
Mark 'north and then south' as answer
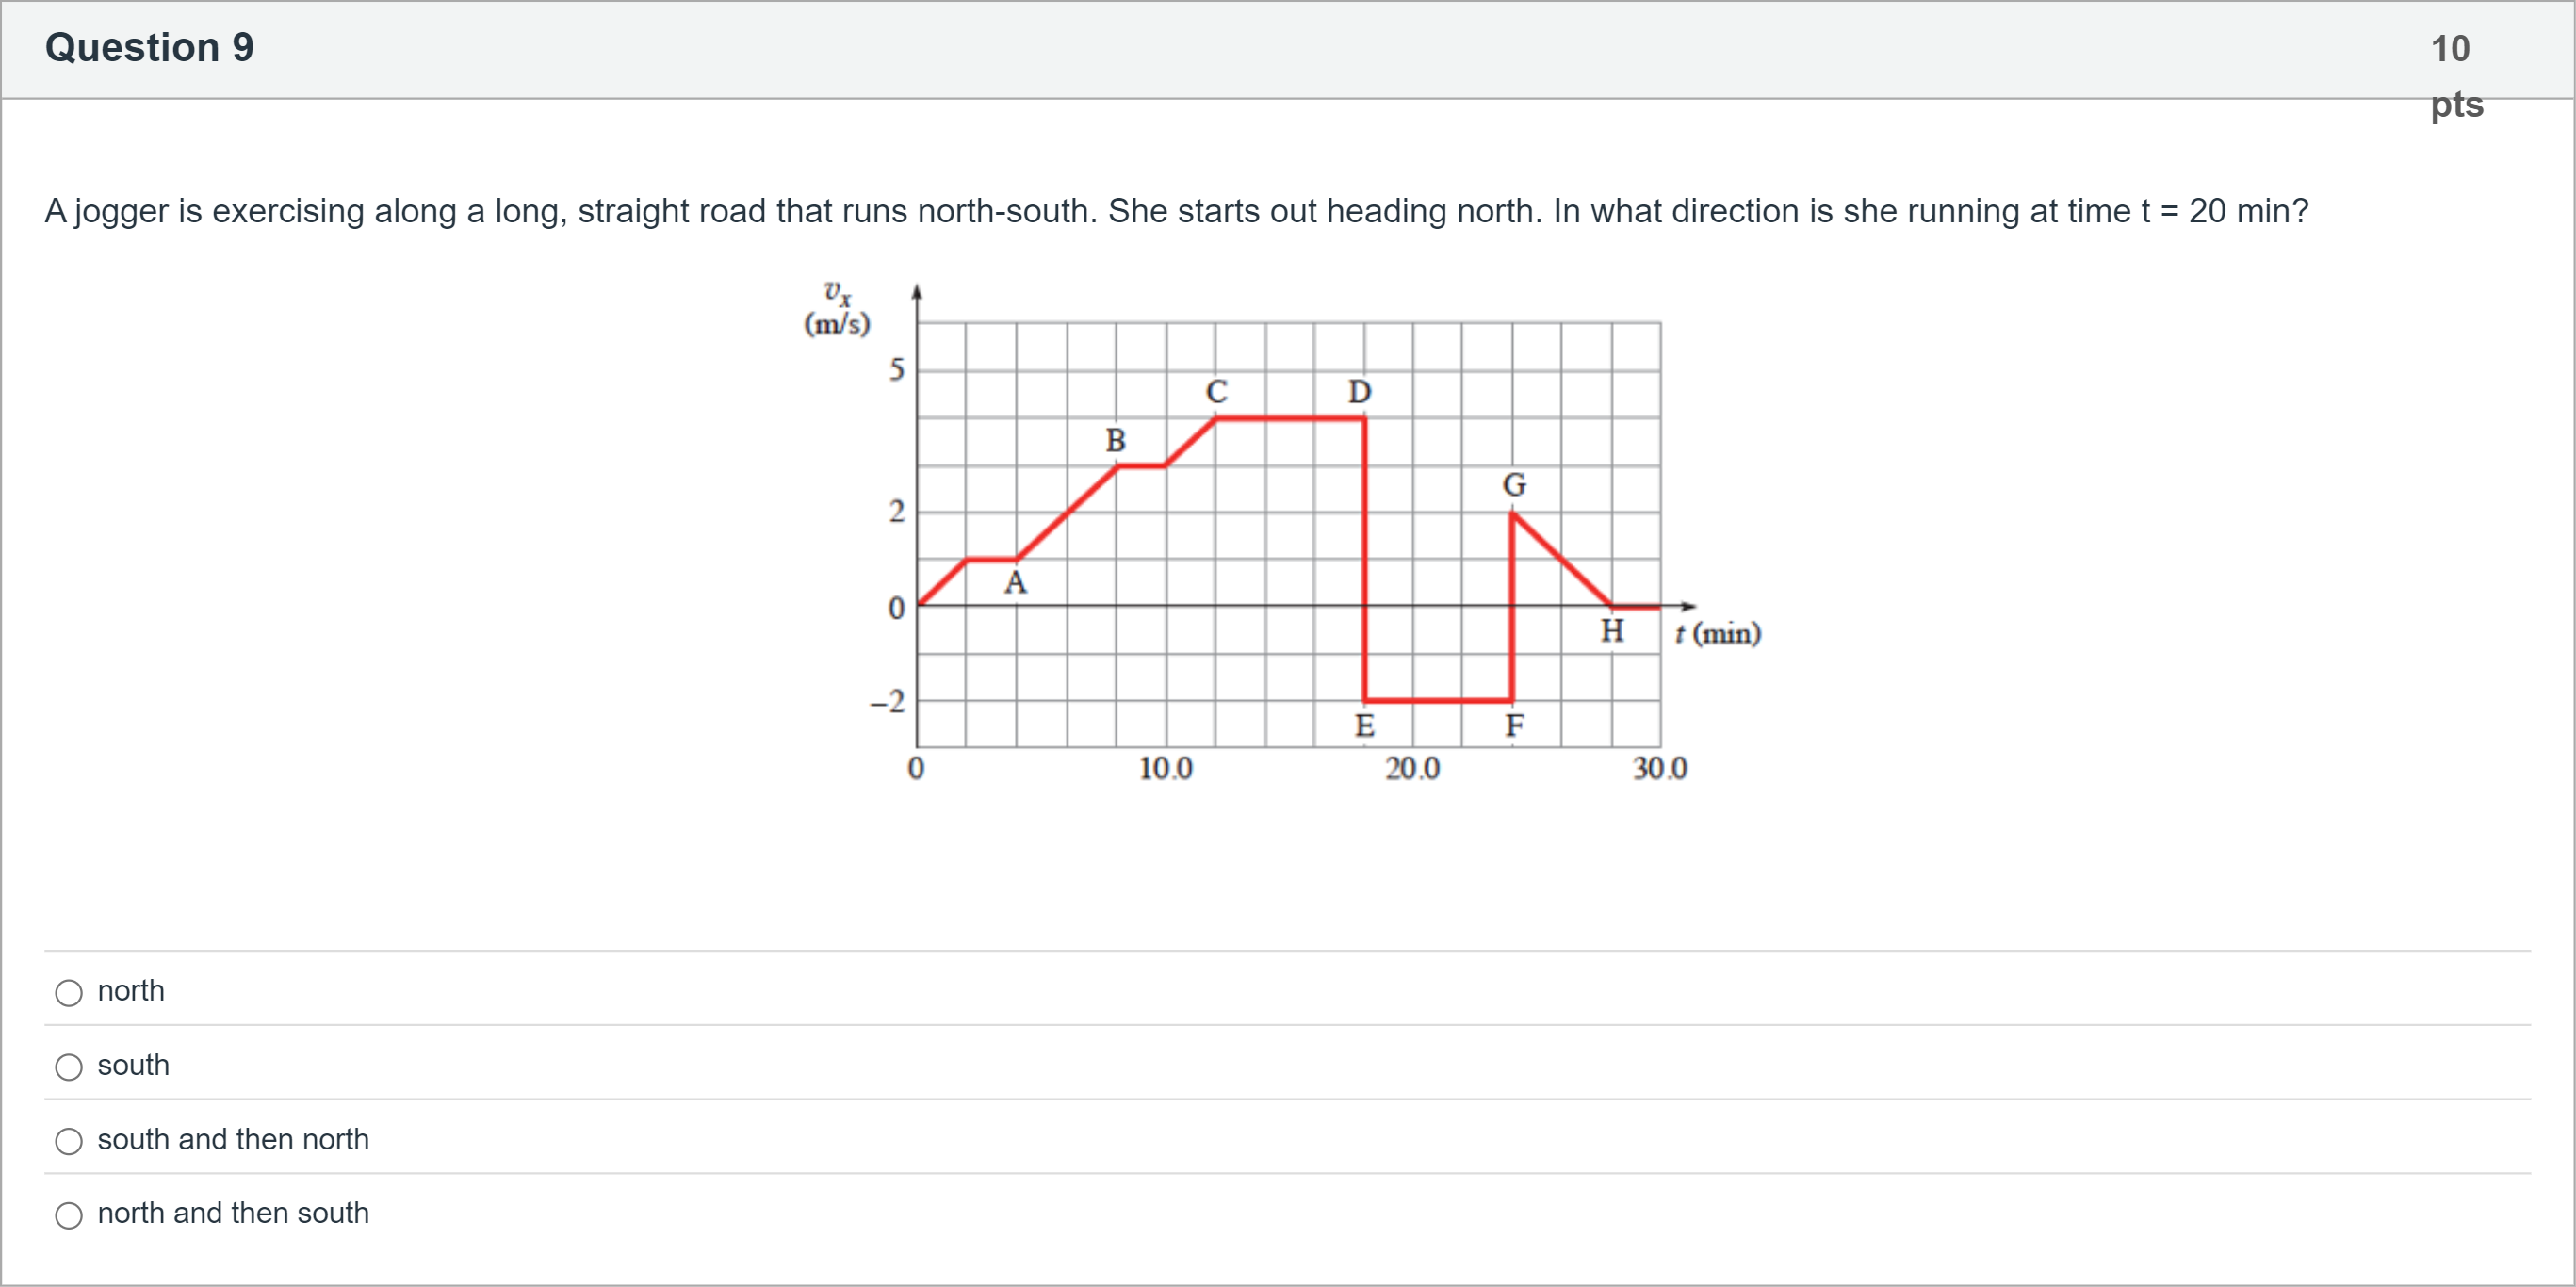[69, 1215]
